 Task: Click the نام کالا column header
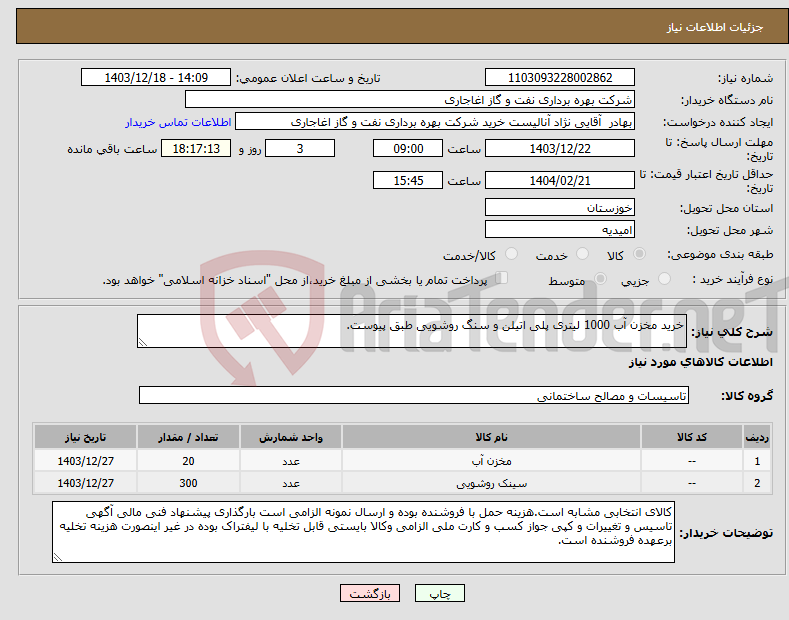click(x=491, y=437)
